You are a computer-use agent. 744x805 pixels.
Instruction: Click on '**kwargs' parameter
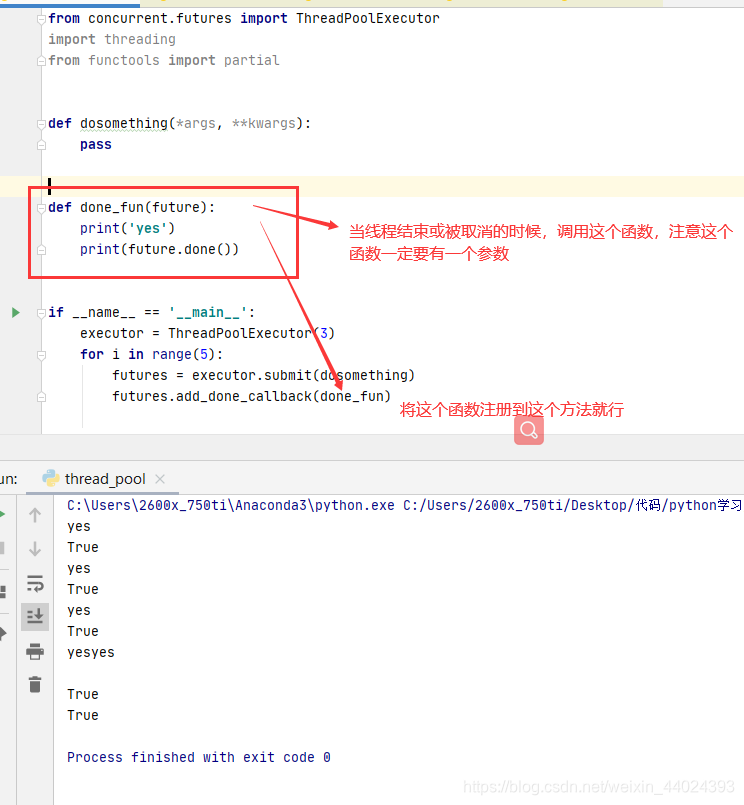pyautogui.click(x=263, y=124)
